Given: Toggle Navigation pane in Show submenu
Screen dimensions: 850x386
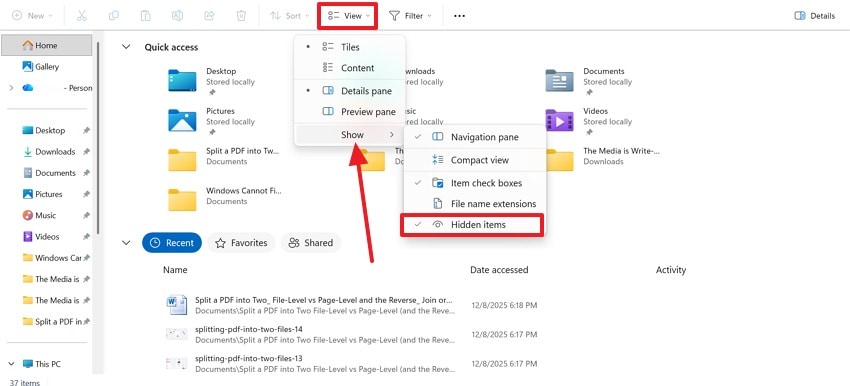Looking at the screenshot, I should (x=475, y=137).
